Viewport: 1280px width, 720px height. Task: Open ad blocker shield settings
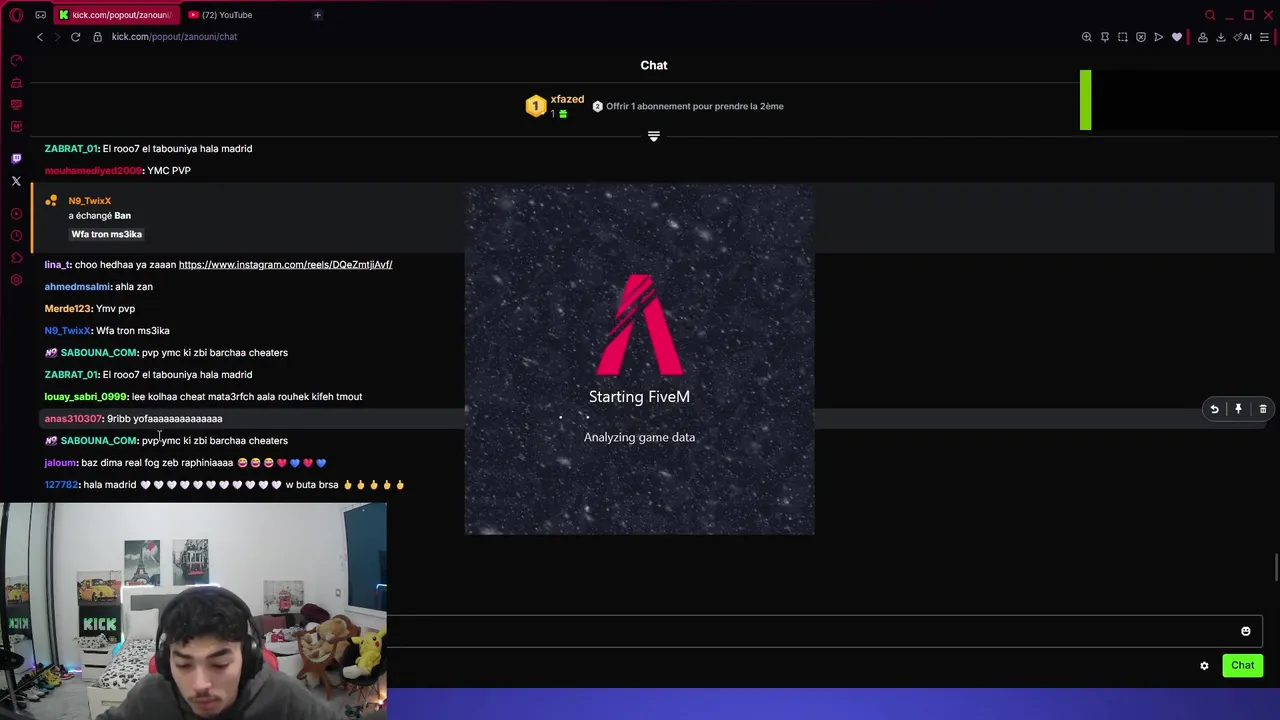click(1141, 37)
